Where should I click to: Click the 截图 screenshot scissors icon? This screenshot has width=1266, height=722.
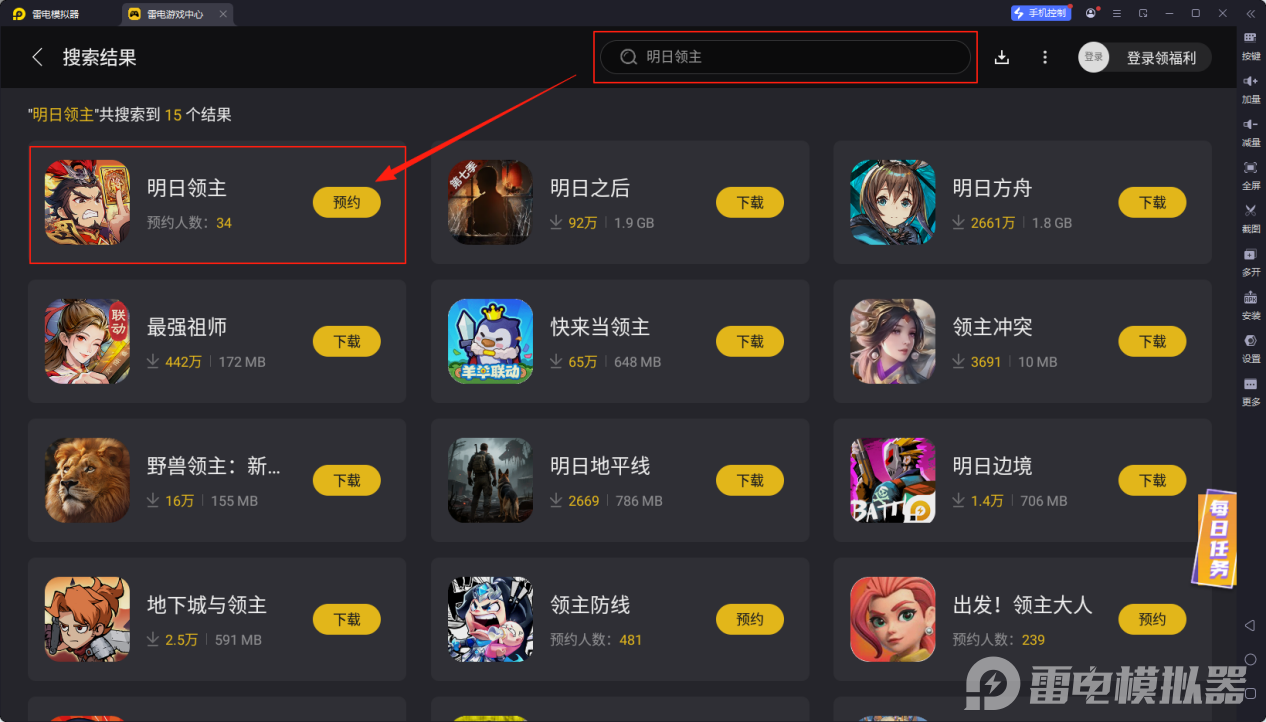pyautogui.click(x=1251, y=216)
